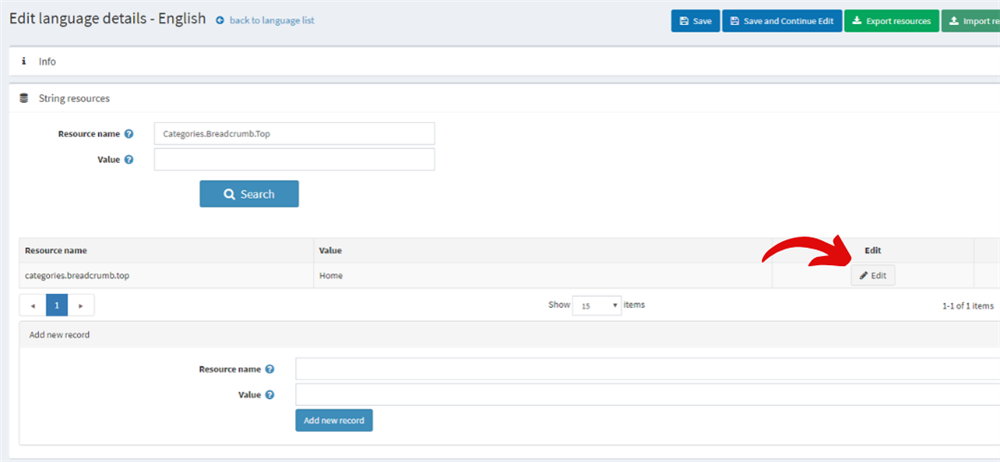The height and width of the screenshot is (462, 1000).
Task: Click the Search button
Action: (249, 194)
